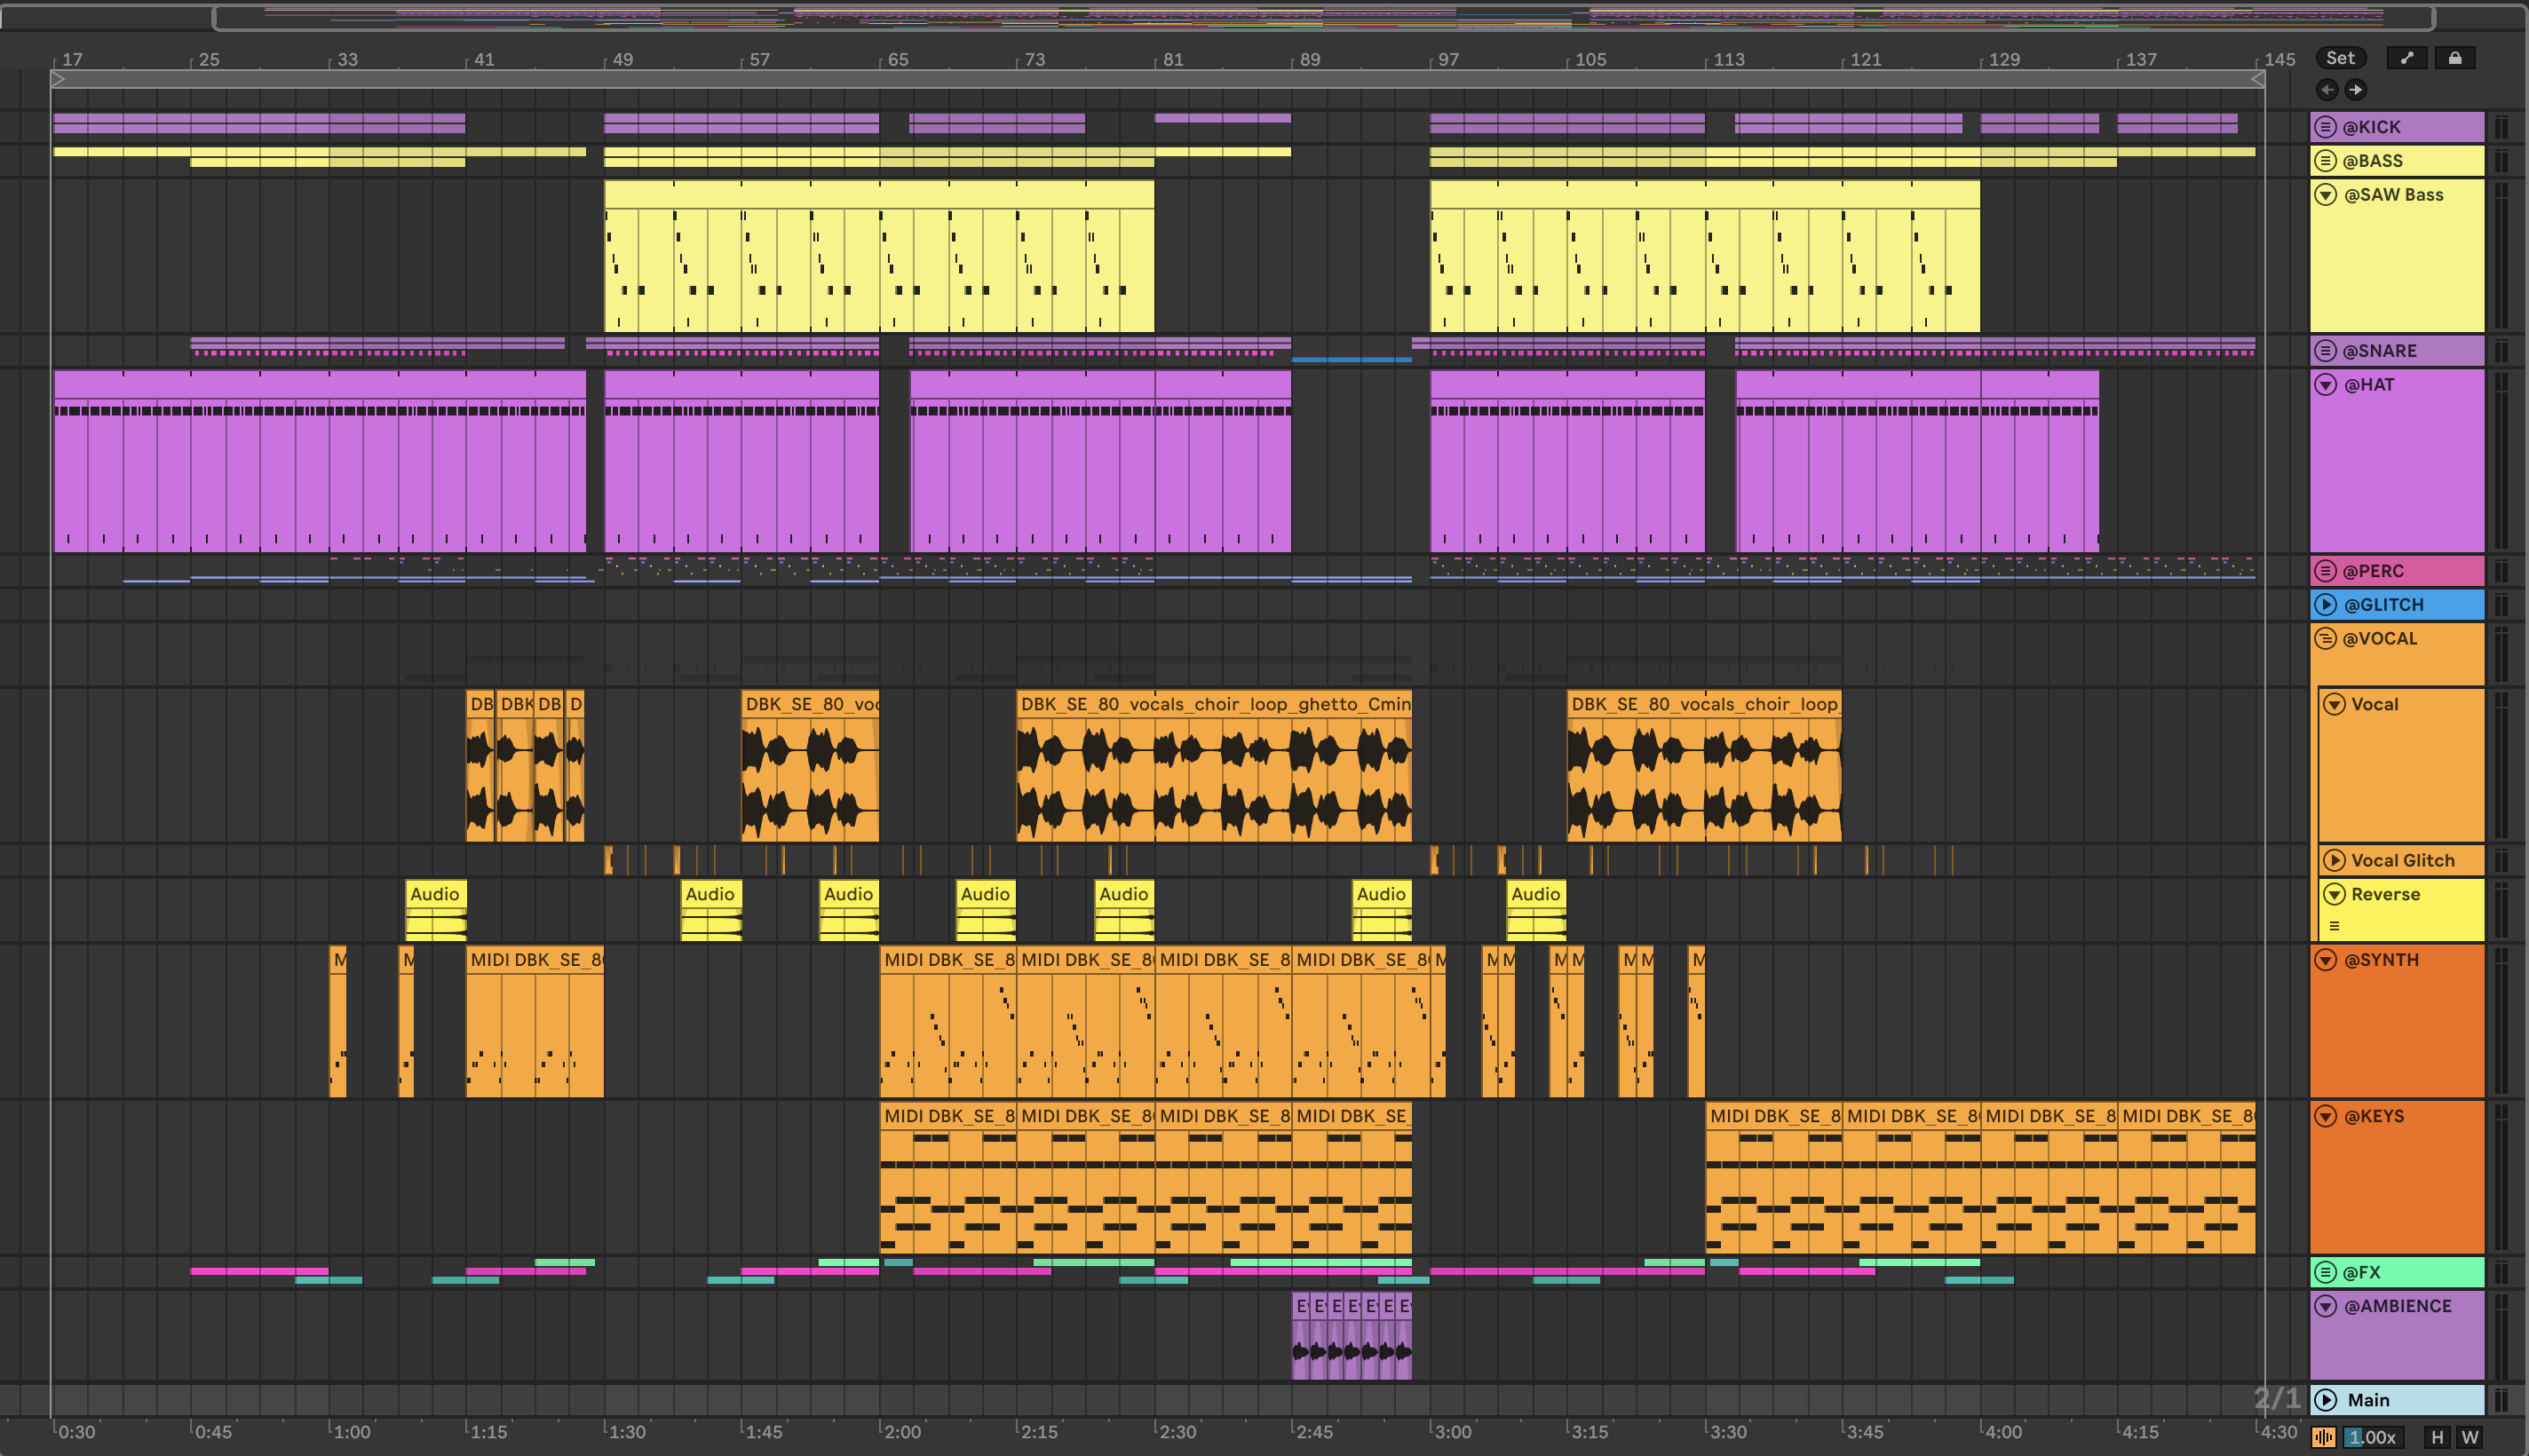Expand the @GLITCH track
The image size is (2529, 1456).
click(2326, 605)
